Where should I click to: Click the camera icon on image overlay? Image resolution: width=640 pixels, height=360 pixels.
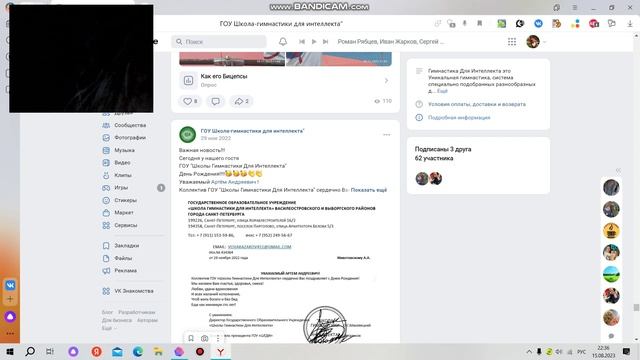click(204, 338)
